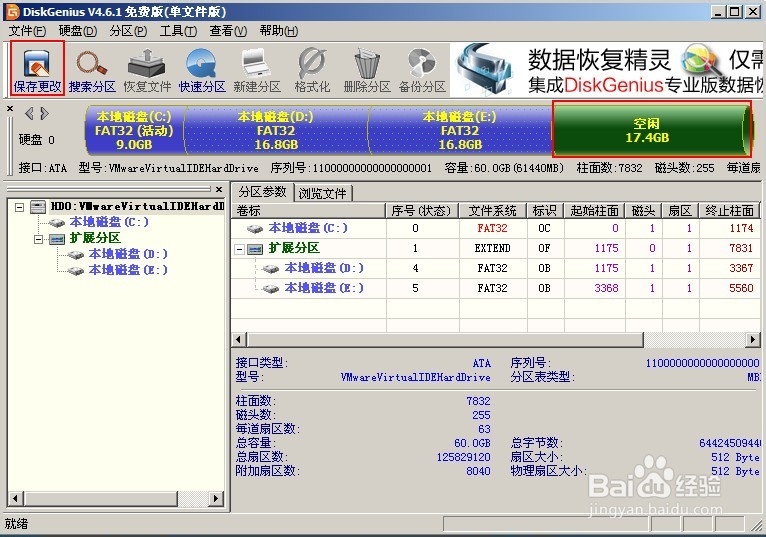
Task: Select 本地磁盘(D:) row in partition table
Action: coord(496,268)
